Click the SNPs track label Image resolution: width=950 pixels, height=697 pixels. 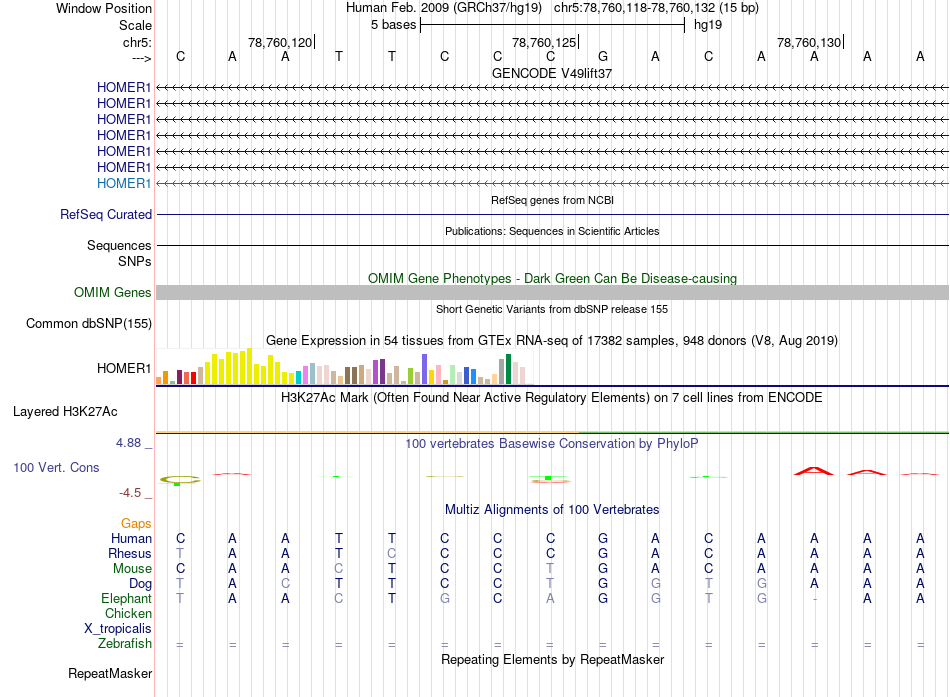coord(135,261)
